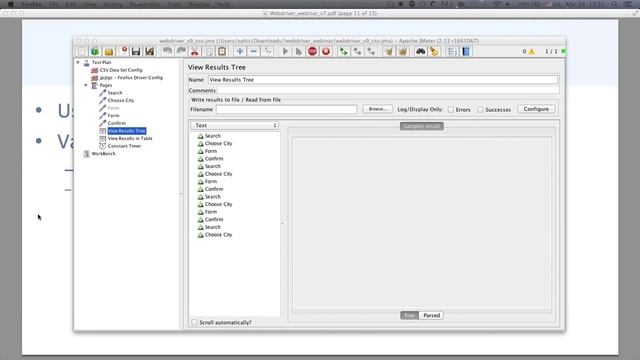Clear results with the single broom icon

click(389, 51)
